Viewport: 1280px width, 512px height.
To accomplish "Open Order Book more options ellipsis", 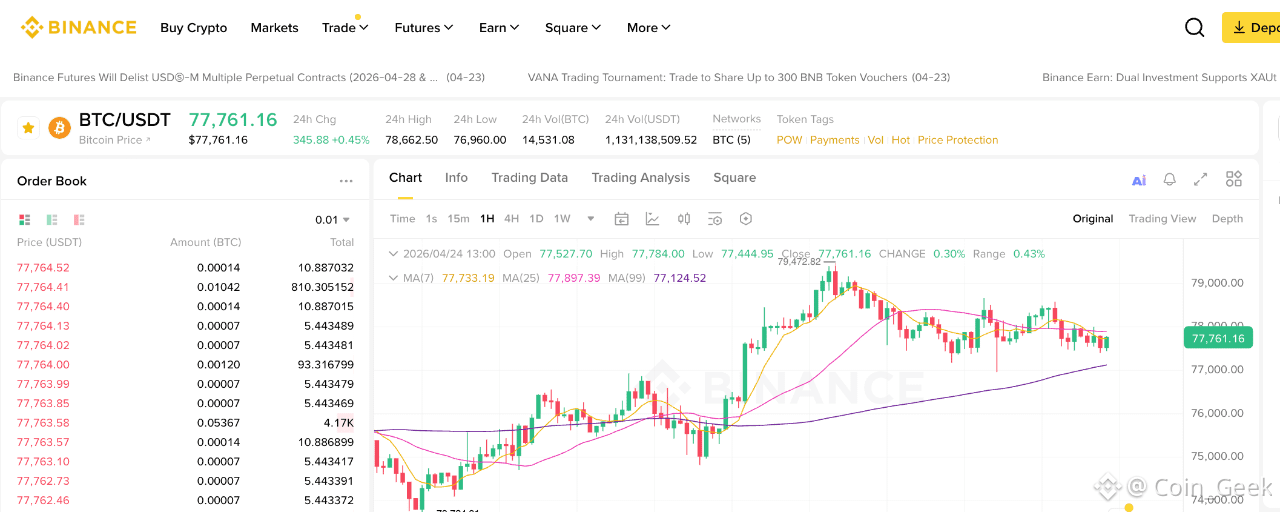I will click(x=346, y=181).
